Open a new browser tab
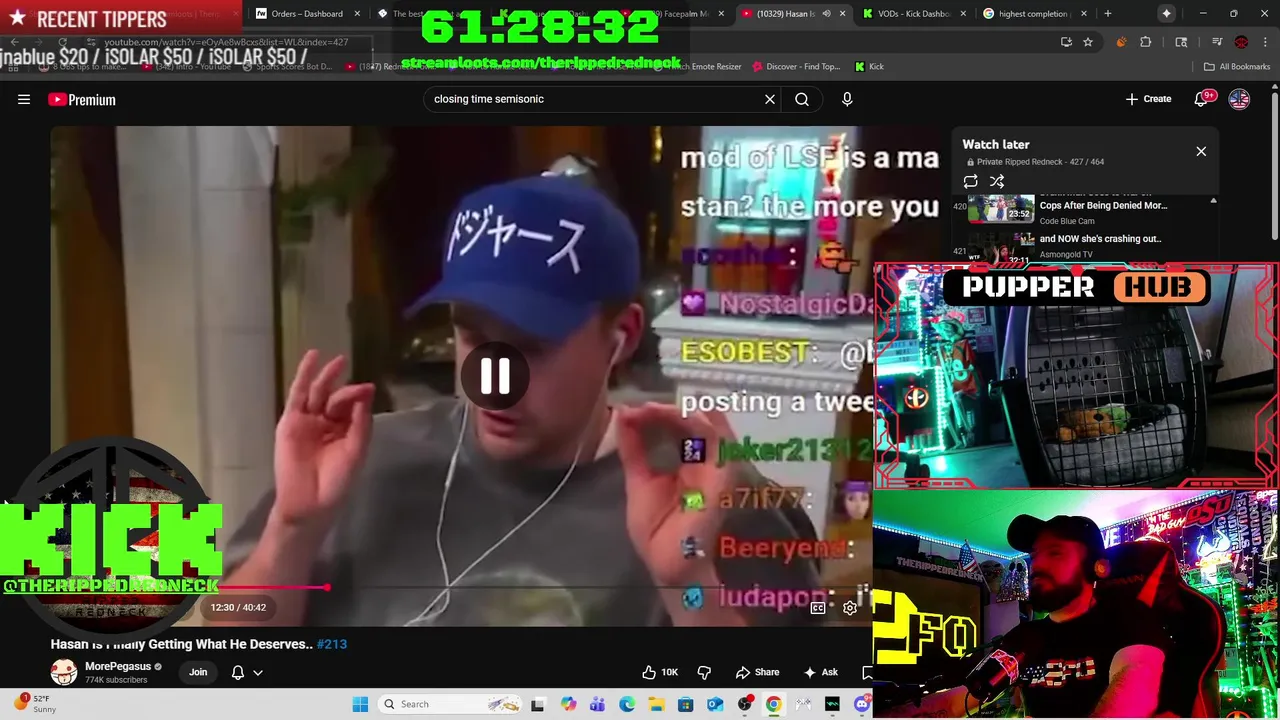This screenshot has height=720, width=1280. tap(1107, 14)
